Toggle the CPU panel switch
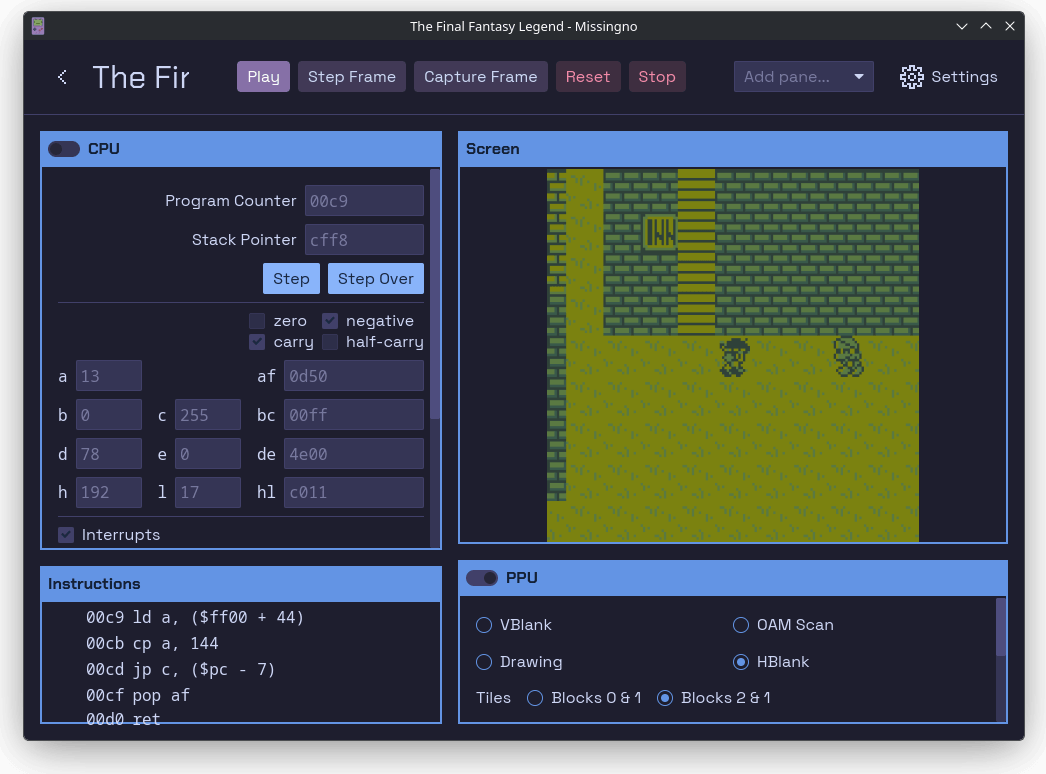 pyautogui.click(x=64, y=149)
